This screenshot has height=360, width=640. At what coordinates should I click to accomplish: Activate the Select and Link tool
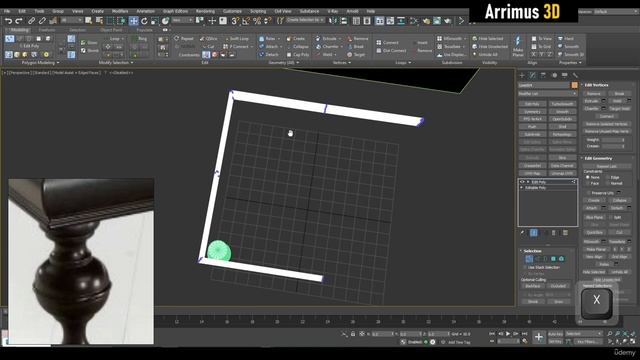tap(31, 21)
